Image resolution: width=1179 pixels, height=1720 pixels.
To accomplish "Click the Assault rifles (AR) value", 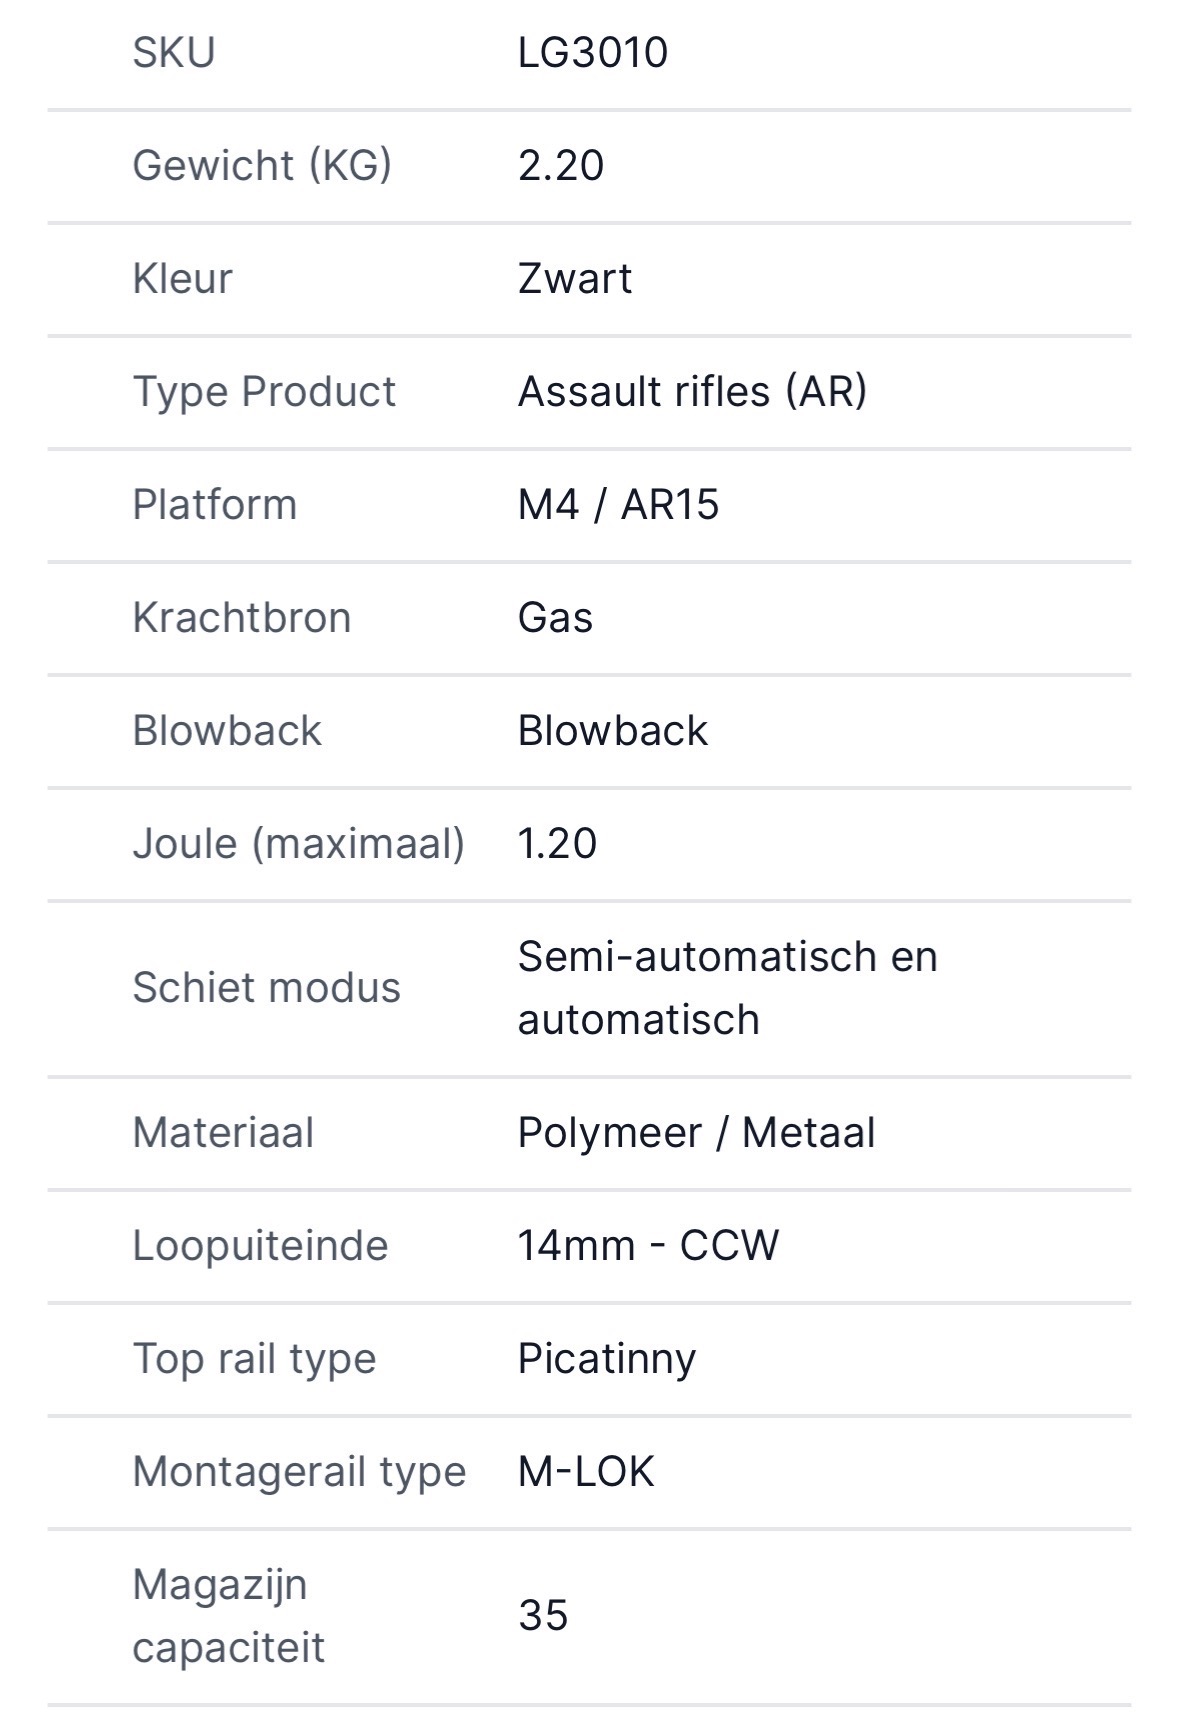I will pyautogui.click(x=692, y=392).
